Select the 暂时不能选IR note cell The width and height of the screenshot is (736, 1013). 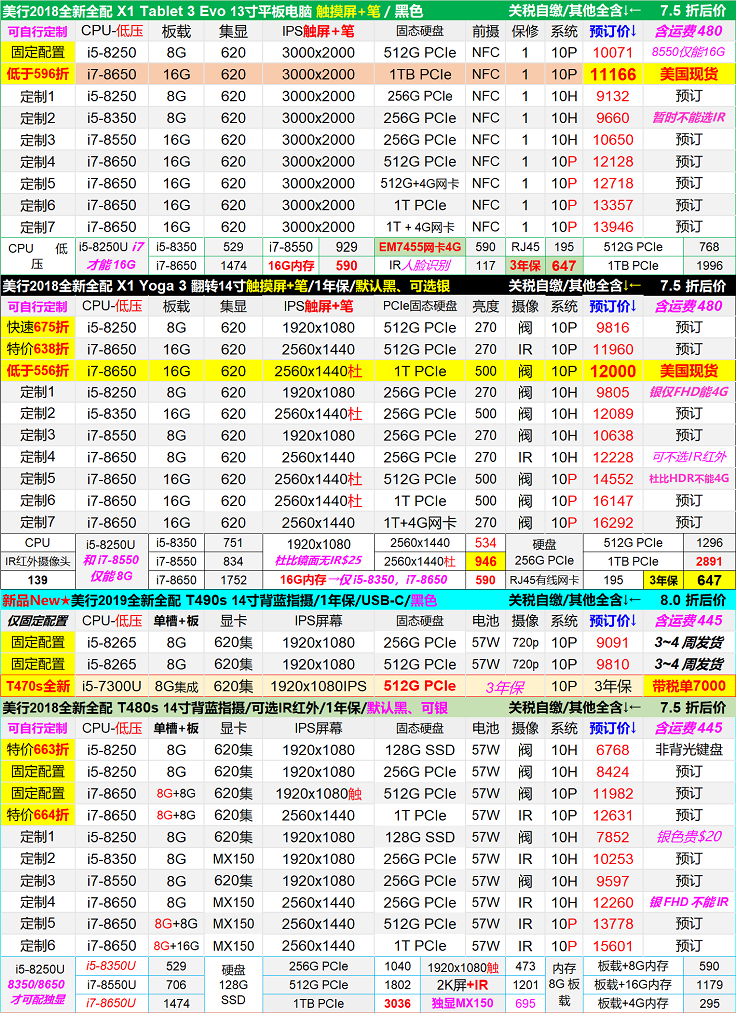(688, 118)
